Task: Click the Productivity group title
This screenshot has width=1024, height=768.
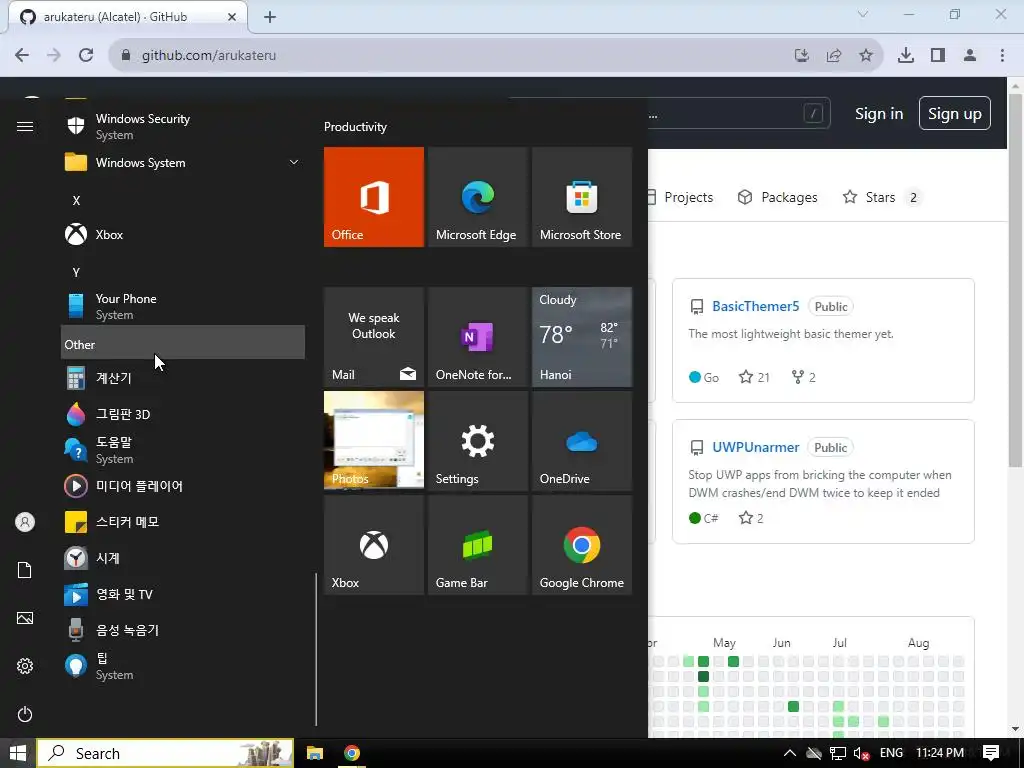Action: [x=355, y=127]
